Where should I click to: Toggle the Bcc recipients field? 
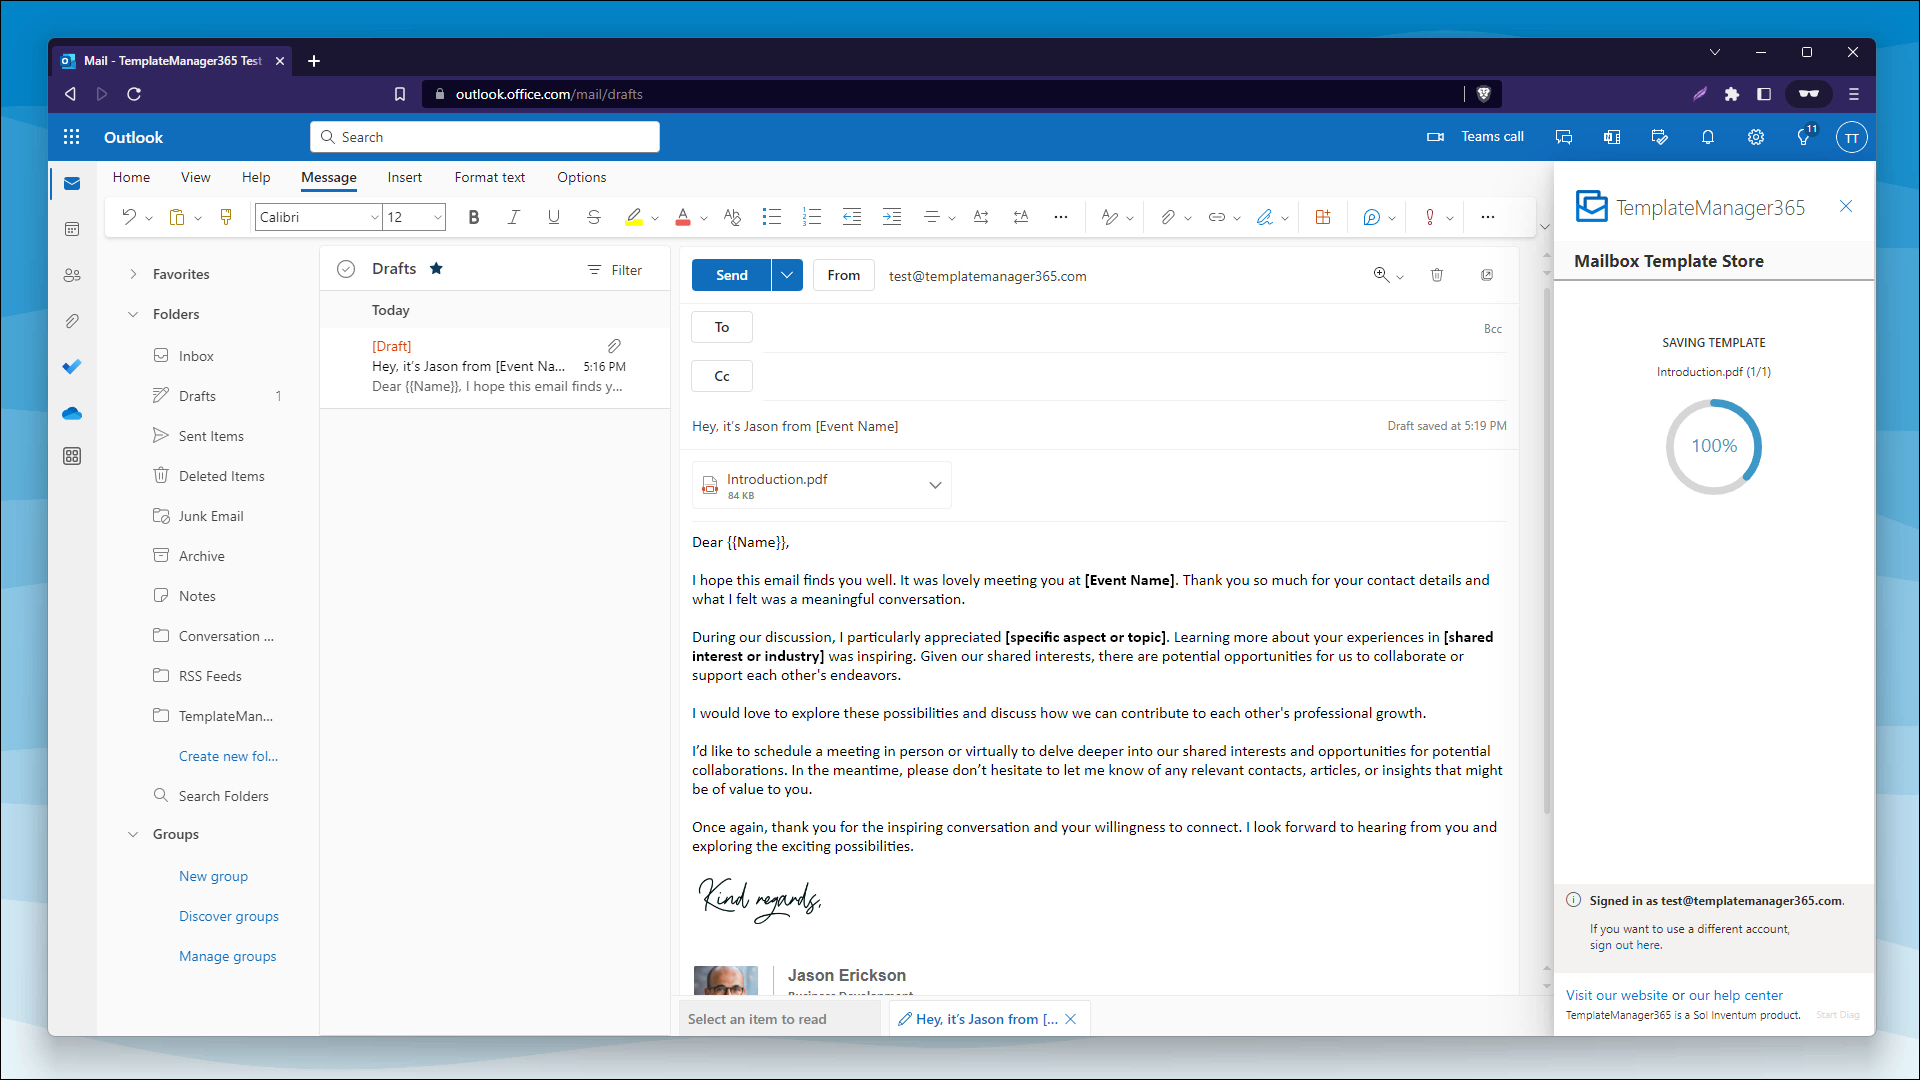[1491, 327]
